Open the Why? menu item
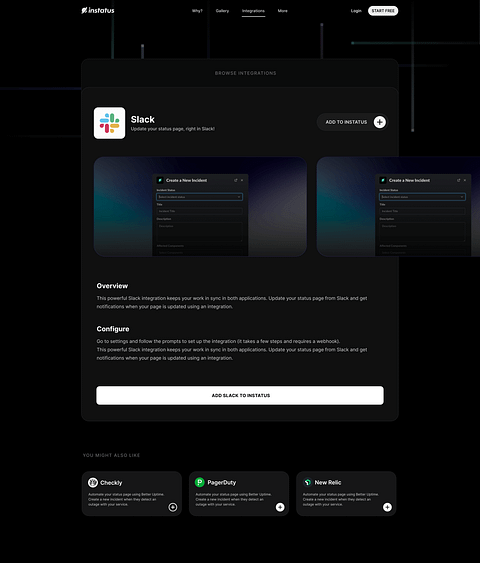The width and height of the screenshot is (480, 563). coord(197,11)
